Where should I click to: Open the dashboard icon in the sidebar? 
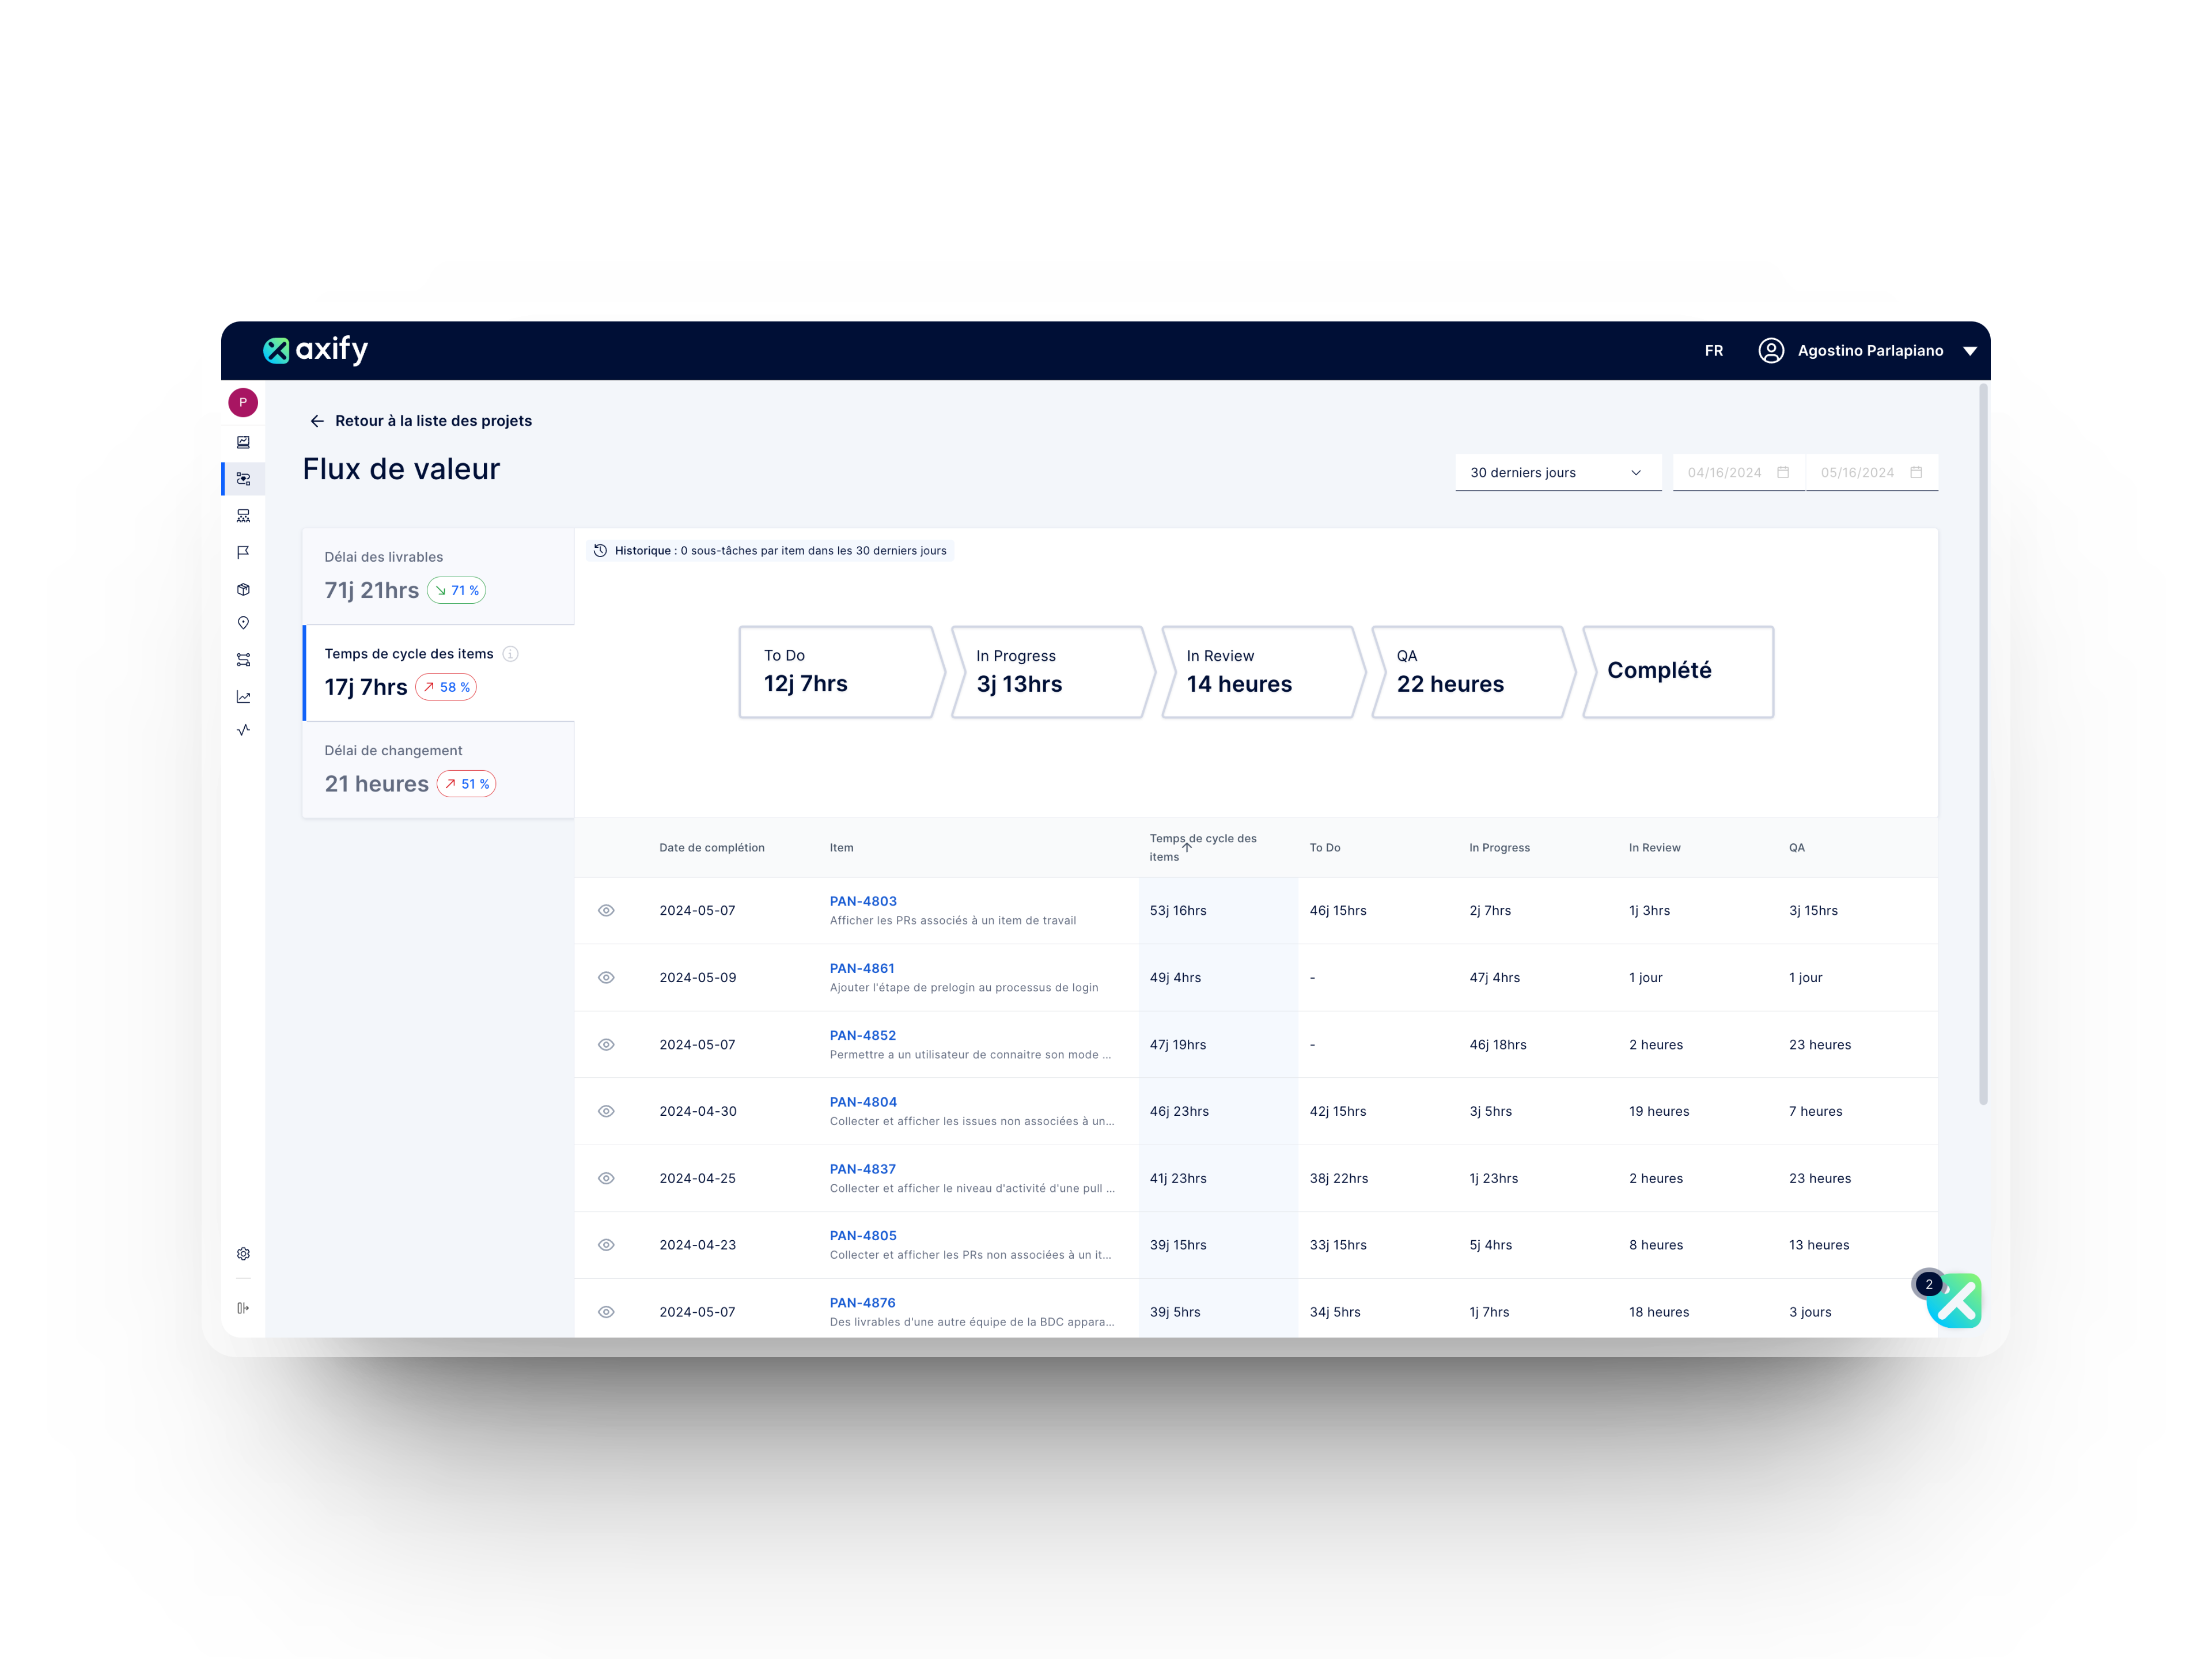[x=243, y=442]
